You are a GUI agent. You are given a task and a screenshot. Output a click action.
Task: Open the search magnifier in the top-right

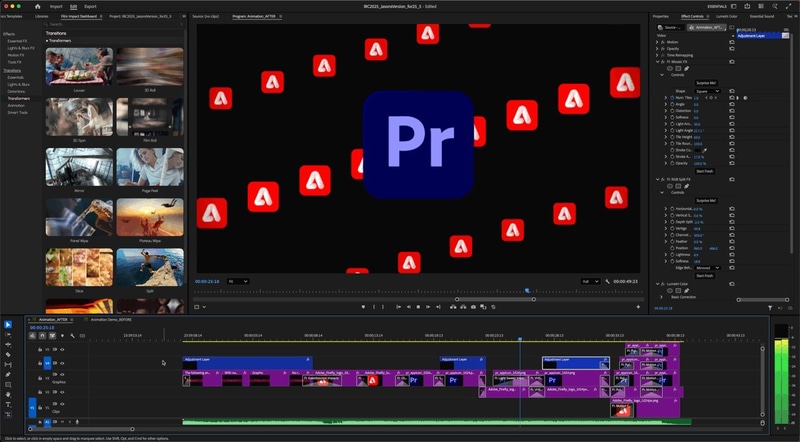click(x=774, y=6)
